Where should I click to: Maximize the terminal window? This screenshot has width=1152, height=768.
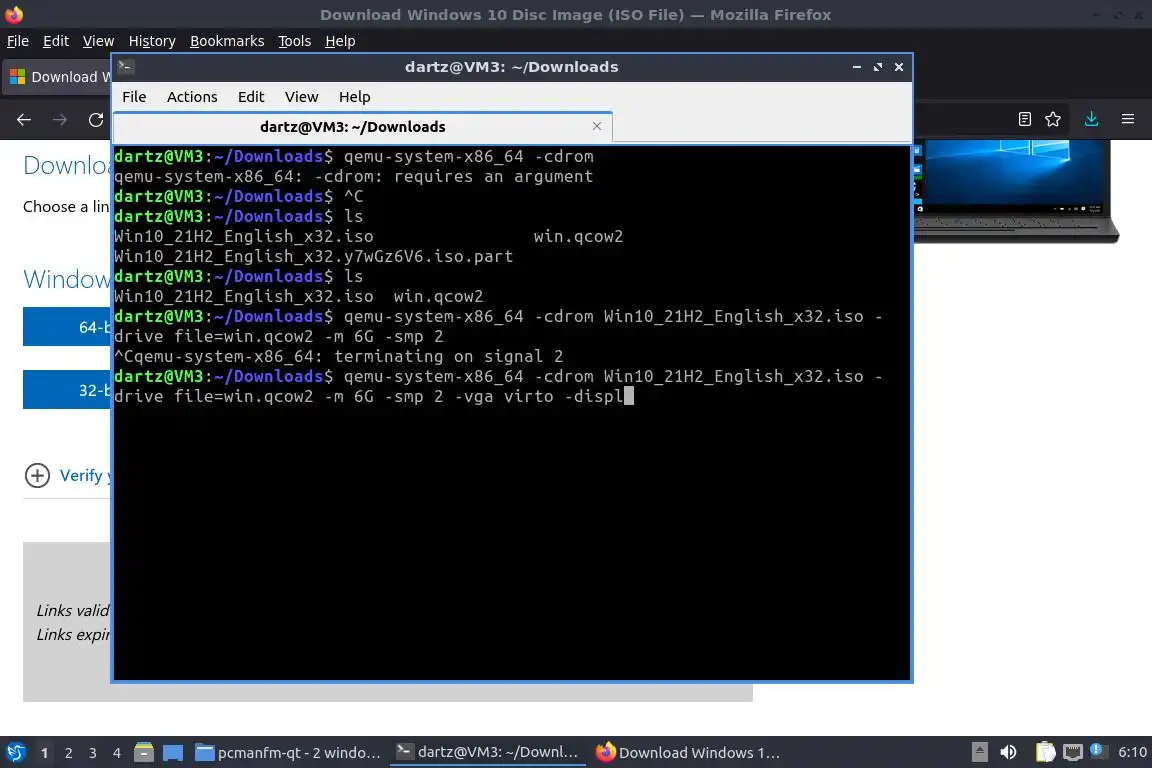point(878,67)
